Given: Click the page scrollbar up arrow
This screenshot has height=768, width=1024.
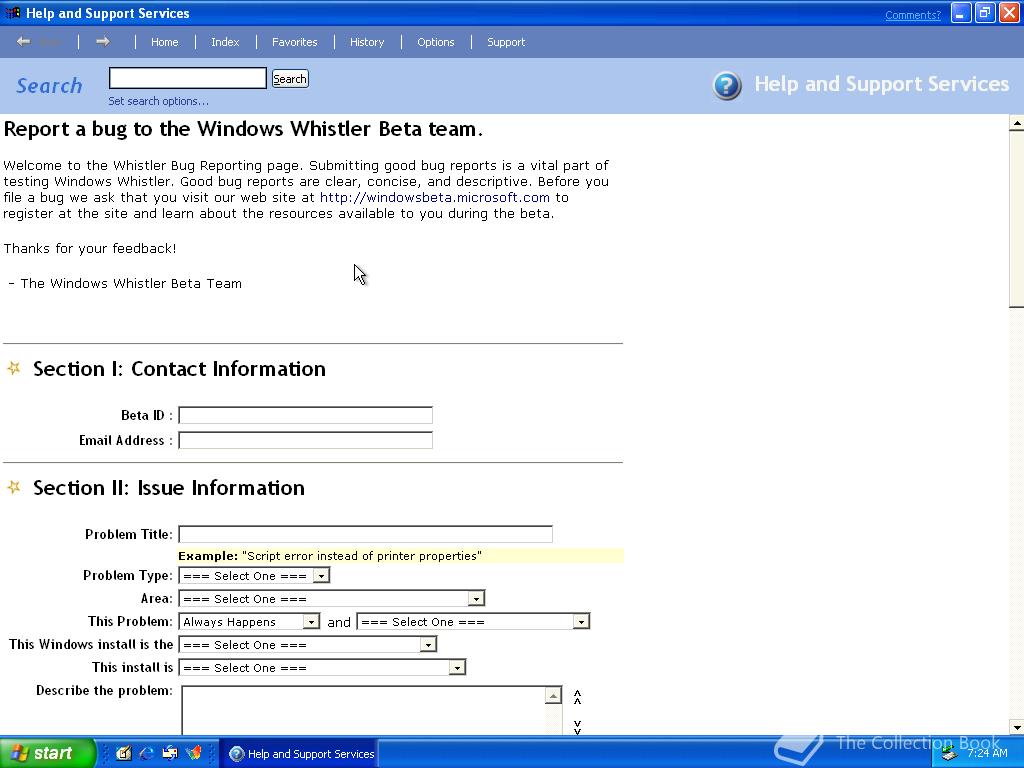Looking at the screenshot, I should [x=1016, y=123].
